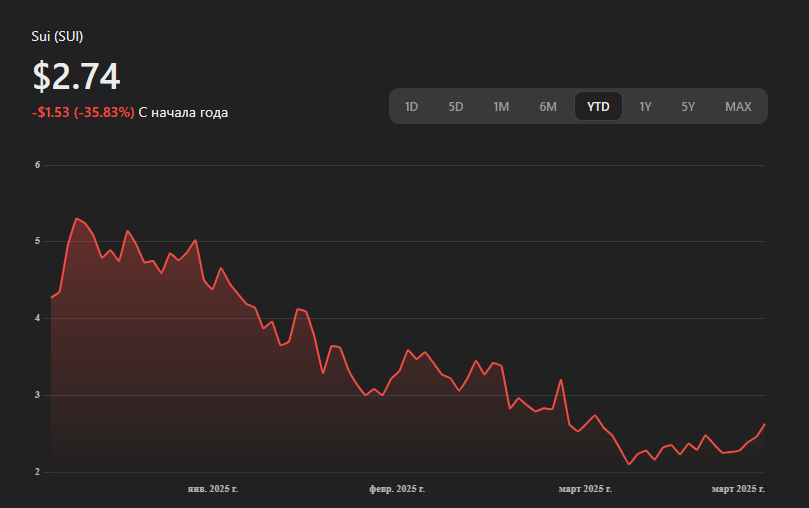Select the 1M time range
Screen dimensions: 809x508
point(501,107)
